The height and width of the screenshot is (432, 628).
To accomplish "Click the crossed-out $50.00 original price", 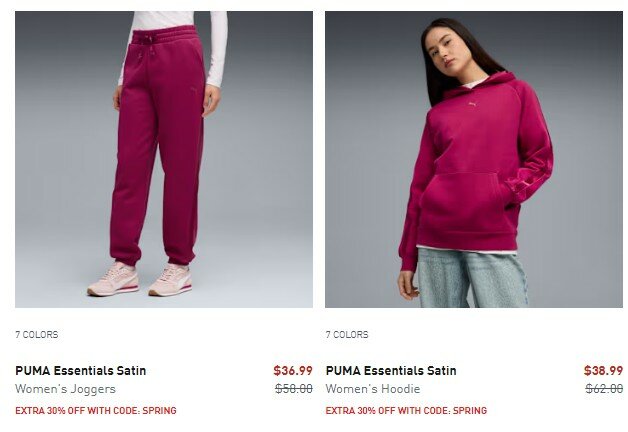I will pyautogui.click(x=294, y=388).
